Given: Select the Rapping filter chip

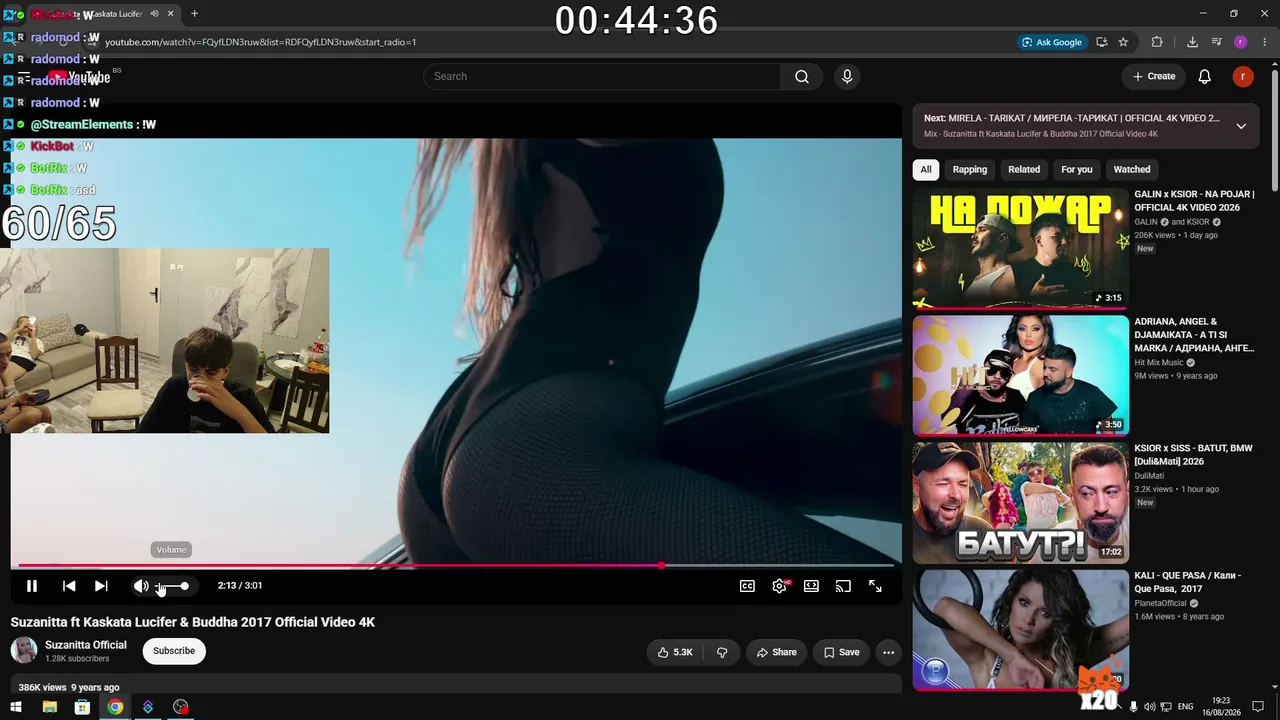Looking at the screenshot, I should click(970, 170).
